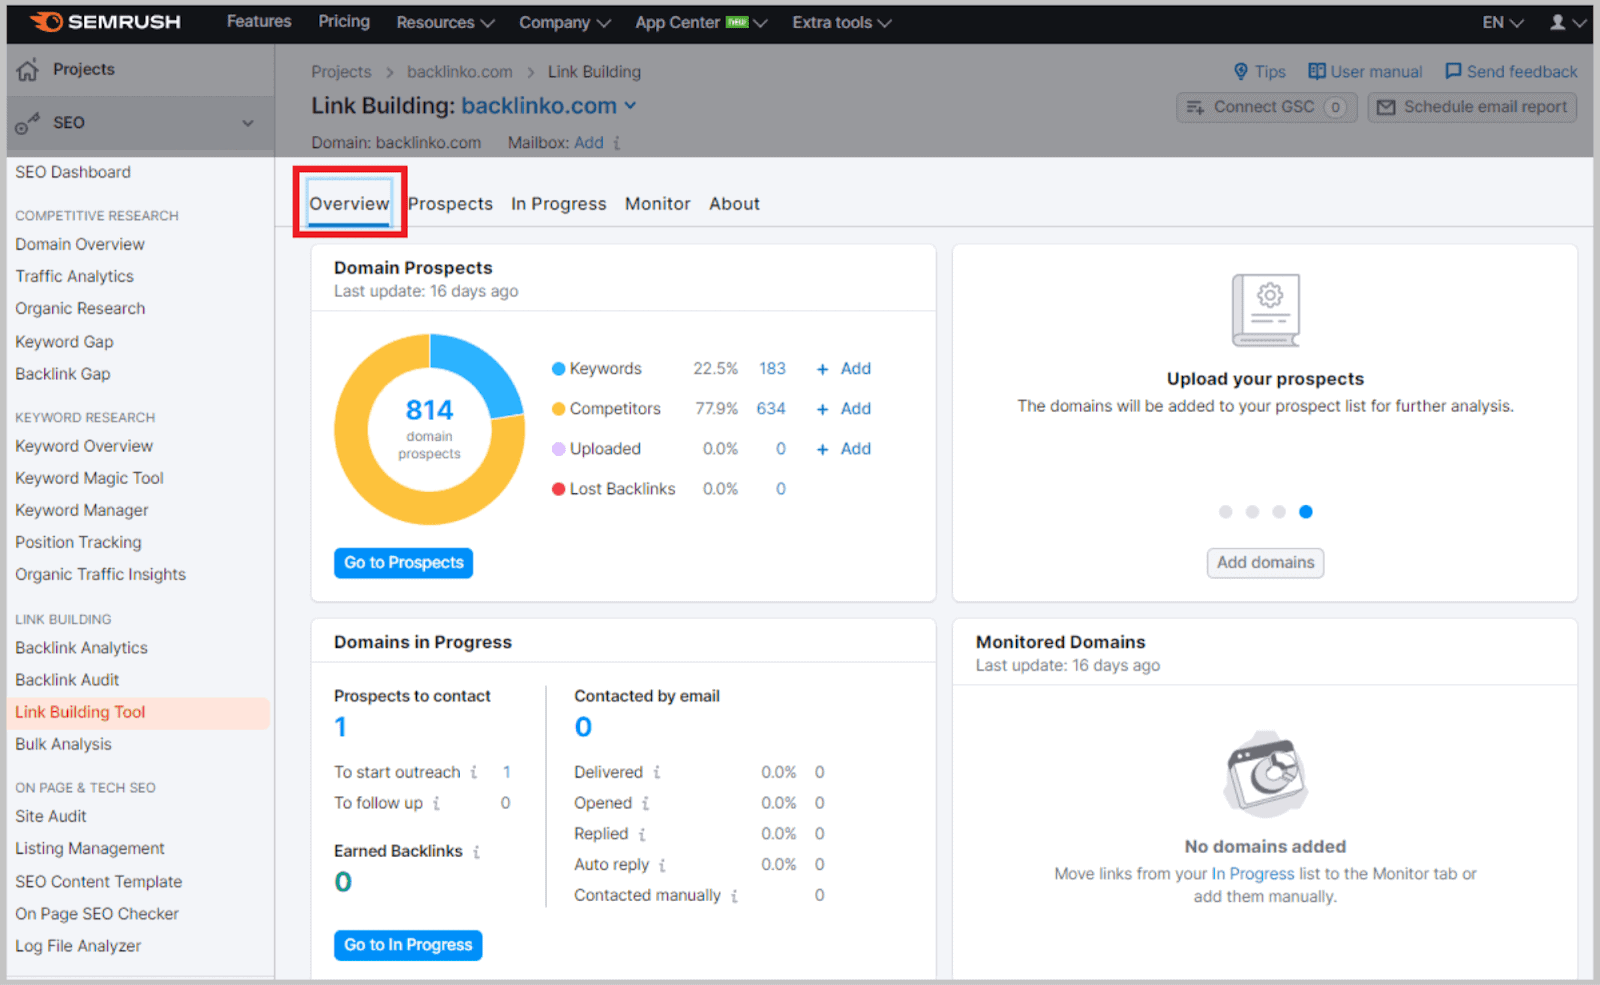Open Pricing in top navigation
1600x985 pixels.
coord(344,21)
